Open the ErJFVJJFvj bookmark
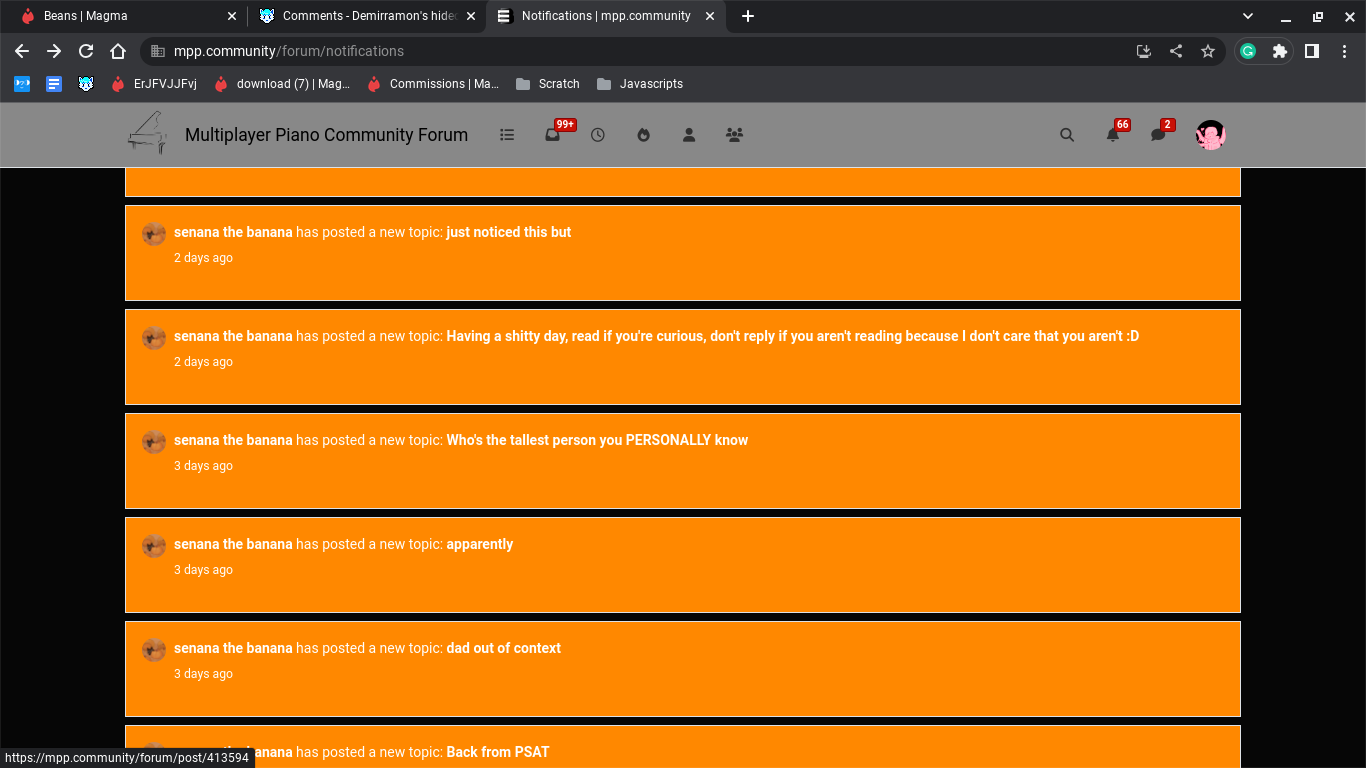1366x768 pixels. [x=154, y=84]
